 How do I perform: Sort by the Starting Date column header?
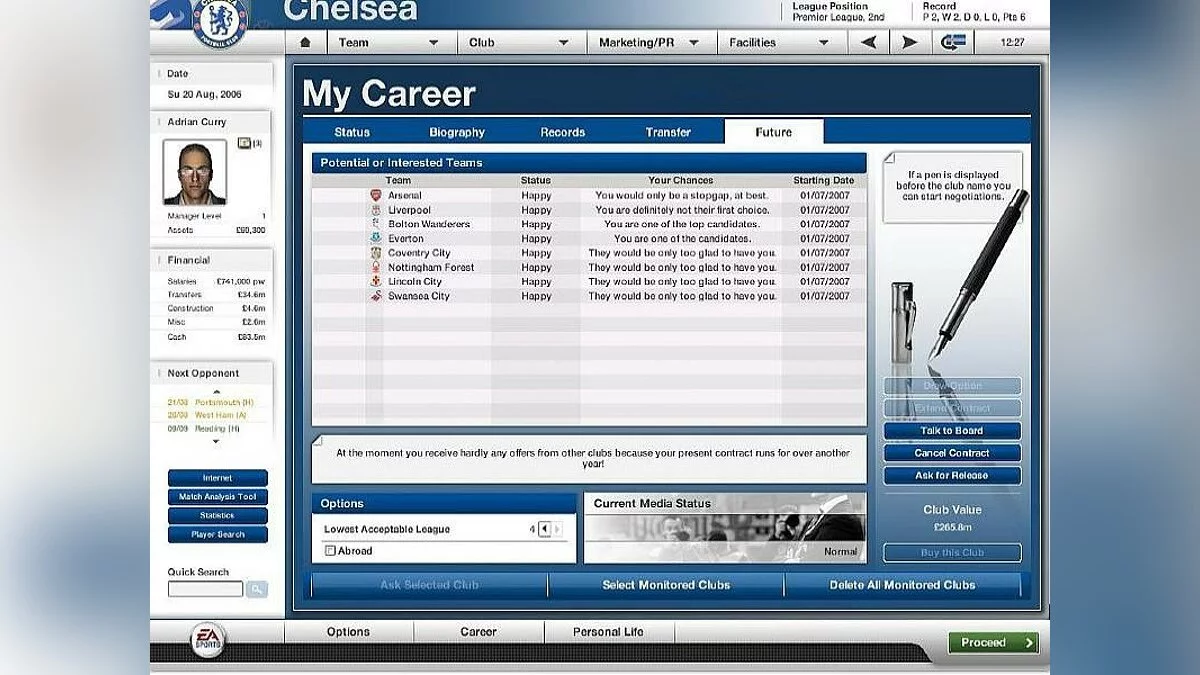824,181
